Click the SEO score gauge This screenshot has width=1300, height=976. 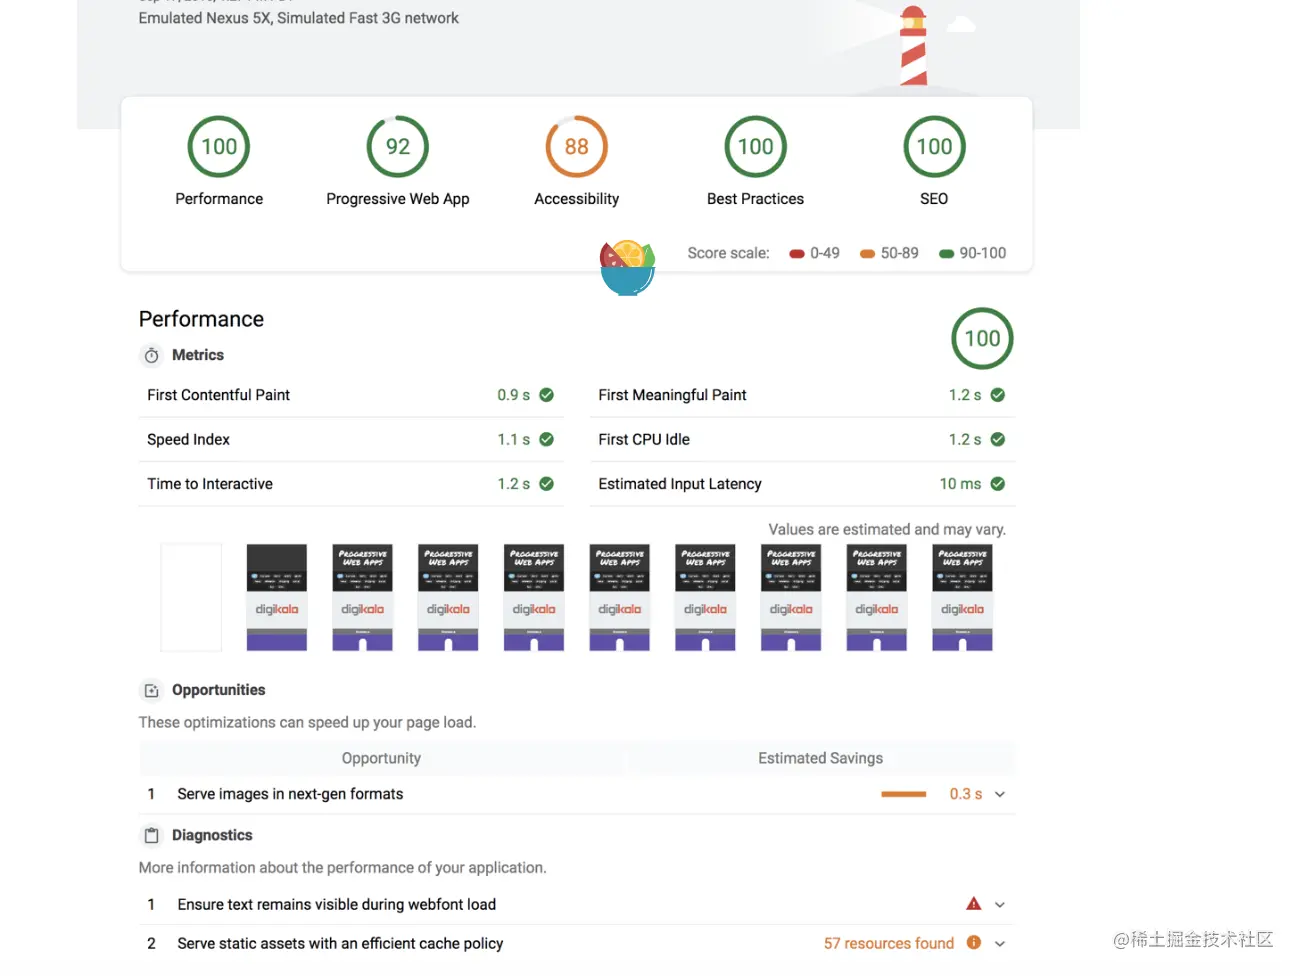[x=934, y=147]
